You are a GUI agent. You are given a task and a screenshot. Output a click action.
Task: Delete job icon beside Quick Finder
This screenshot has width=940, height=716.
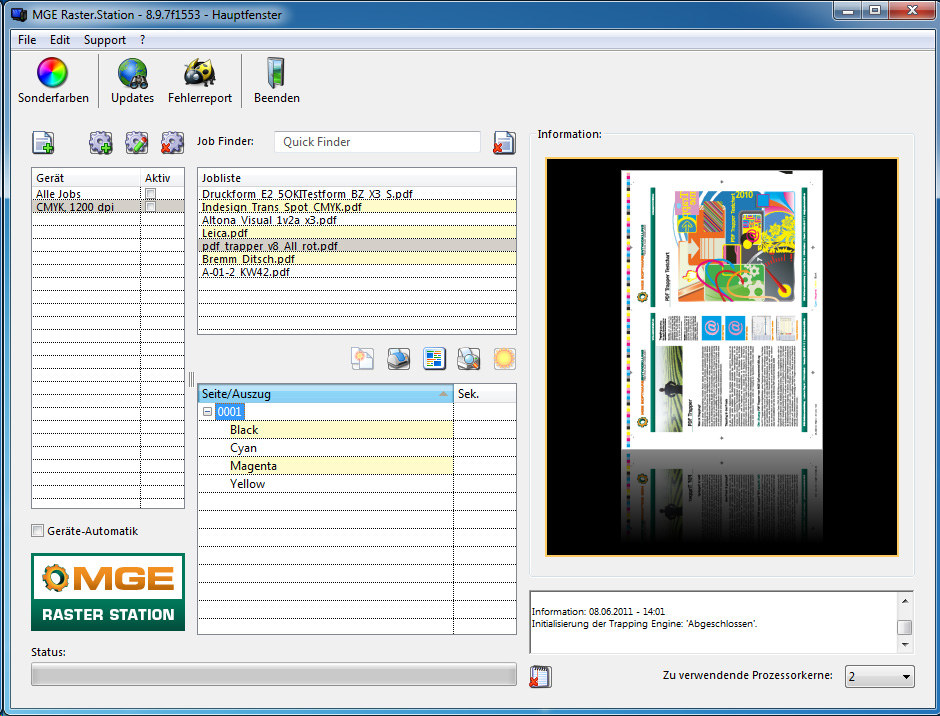[x=504, y=143]
